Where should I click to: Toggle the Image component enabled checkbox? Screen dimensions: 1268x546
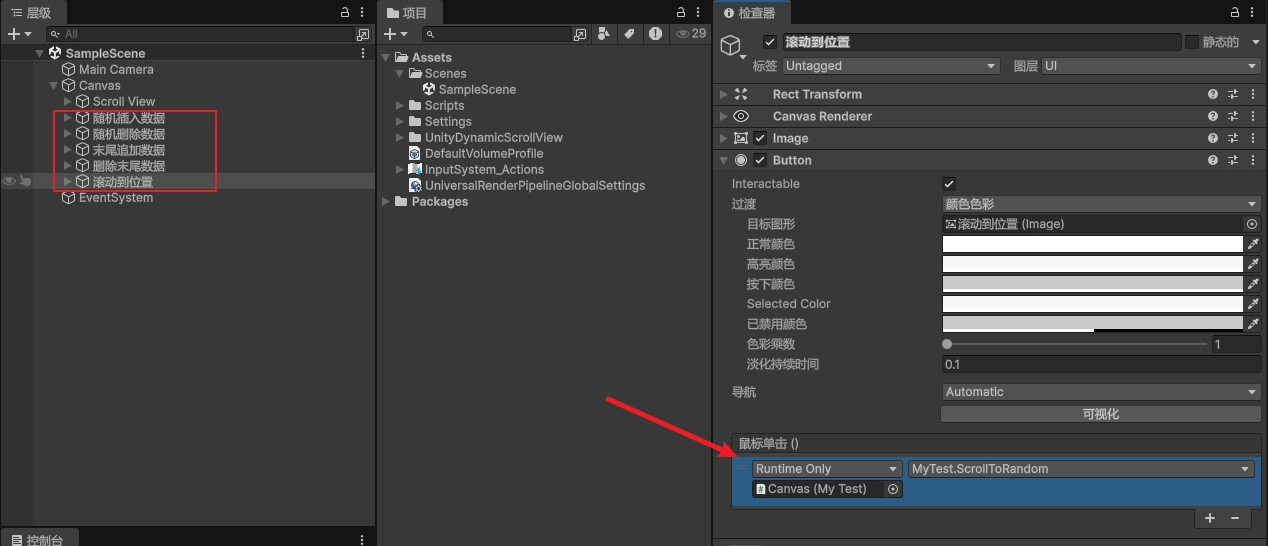pos(760,138)
